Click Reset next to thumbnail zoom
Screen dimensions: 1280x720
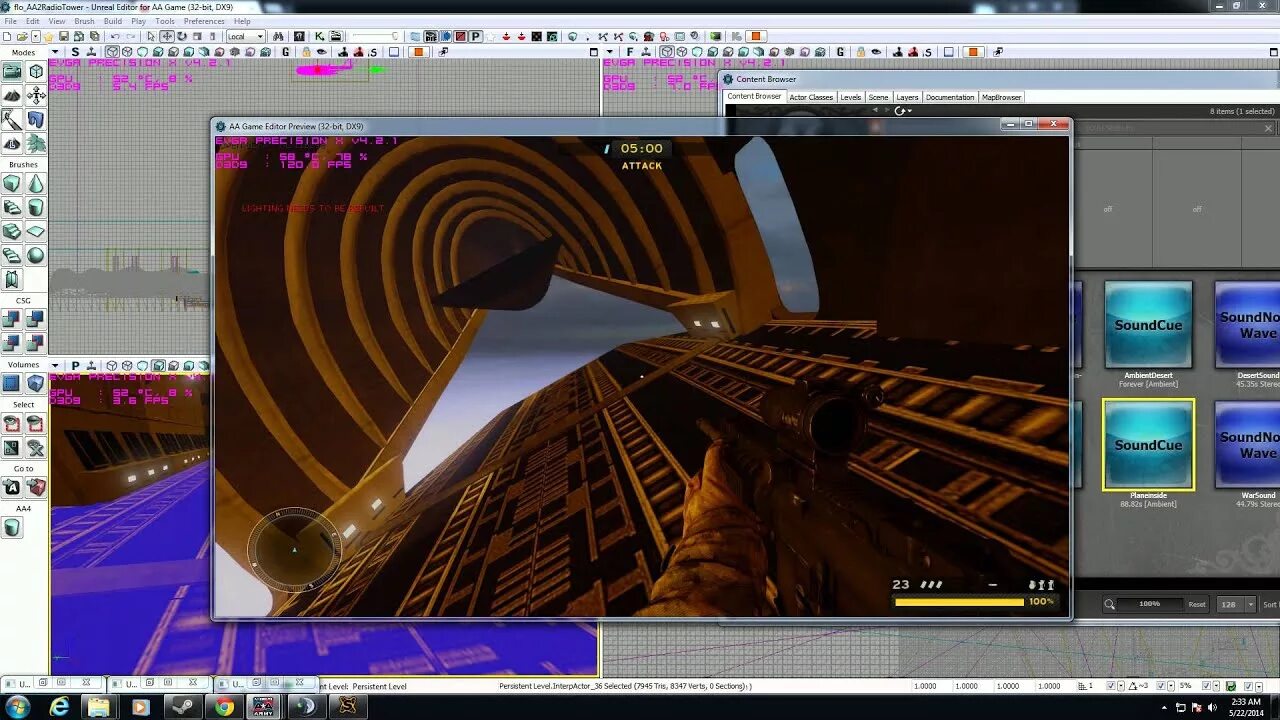pyautogui.click(x=1197, y=604)
